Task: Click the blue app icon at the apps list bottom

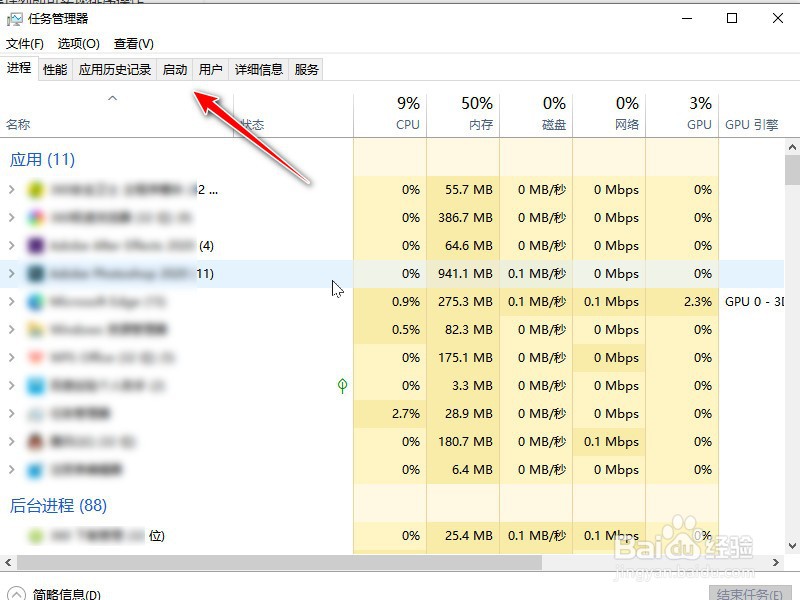Action: [x=33, y=469]
